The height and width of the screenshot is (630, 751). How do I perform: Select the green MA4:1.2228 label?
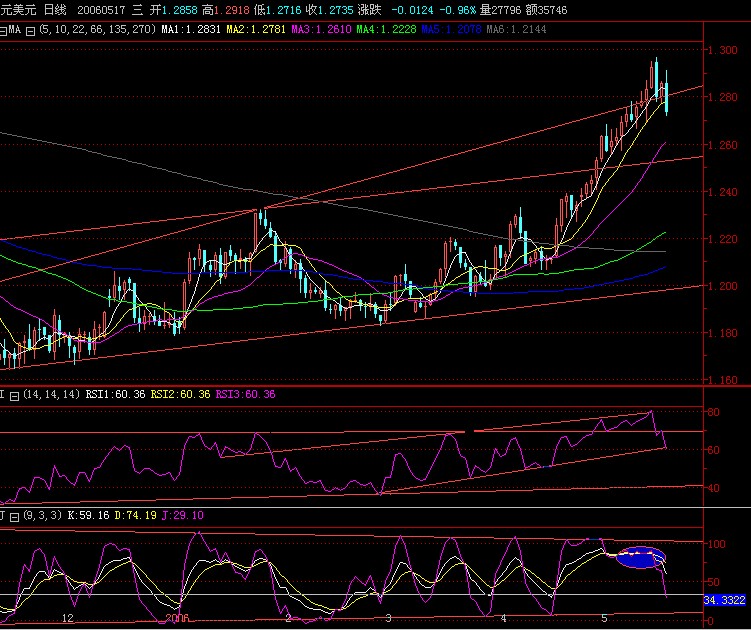(x=387, y=30)
